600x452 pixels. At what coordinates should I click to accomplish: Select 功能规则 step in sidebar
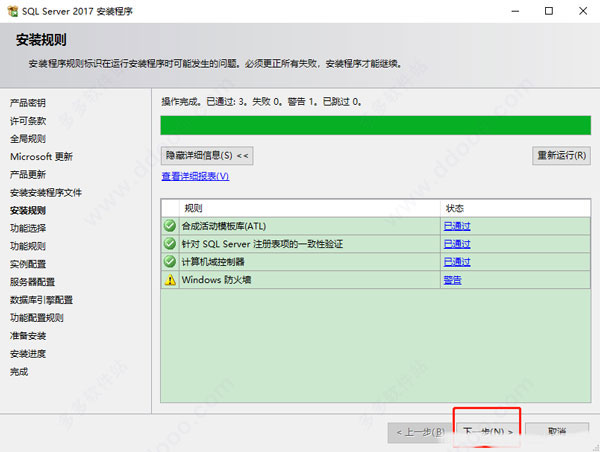28,246
